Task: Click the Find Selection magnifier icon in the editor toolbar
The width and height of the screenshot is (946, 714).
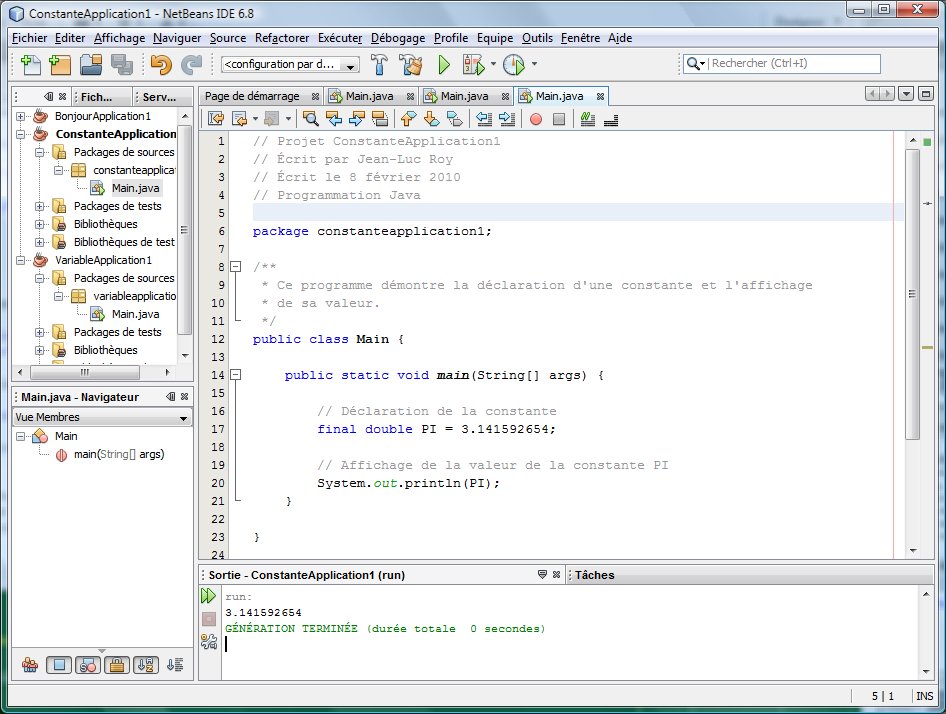Action: coord(311,119)
